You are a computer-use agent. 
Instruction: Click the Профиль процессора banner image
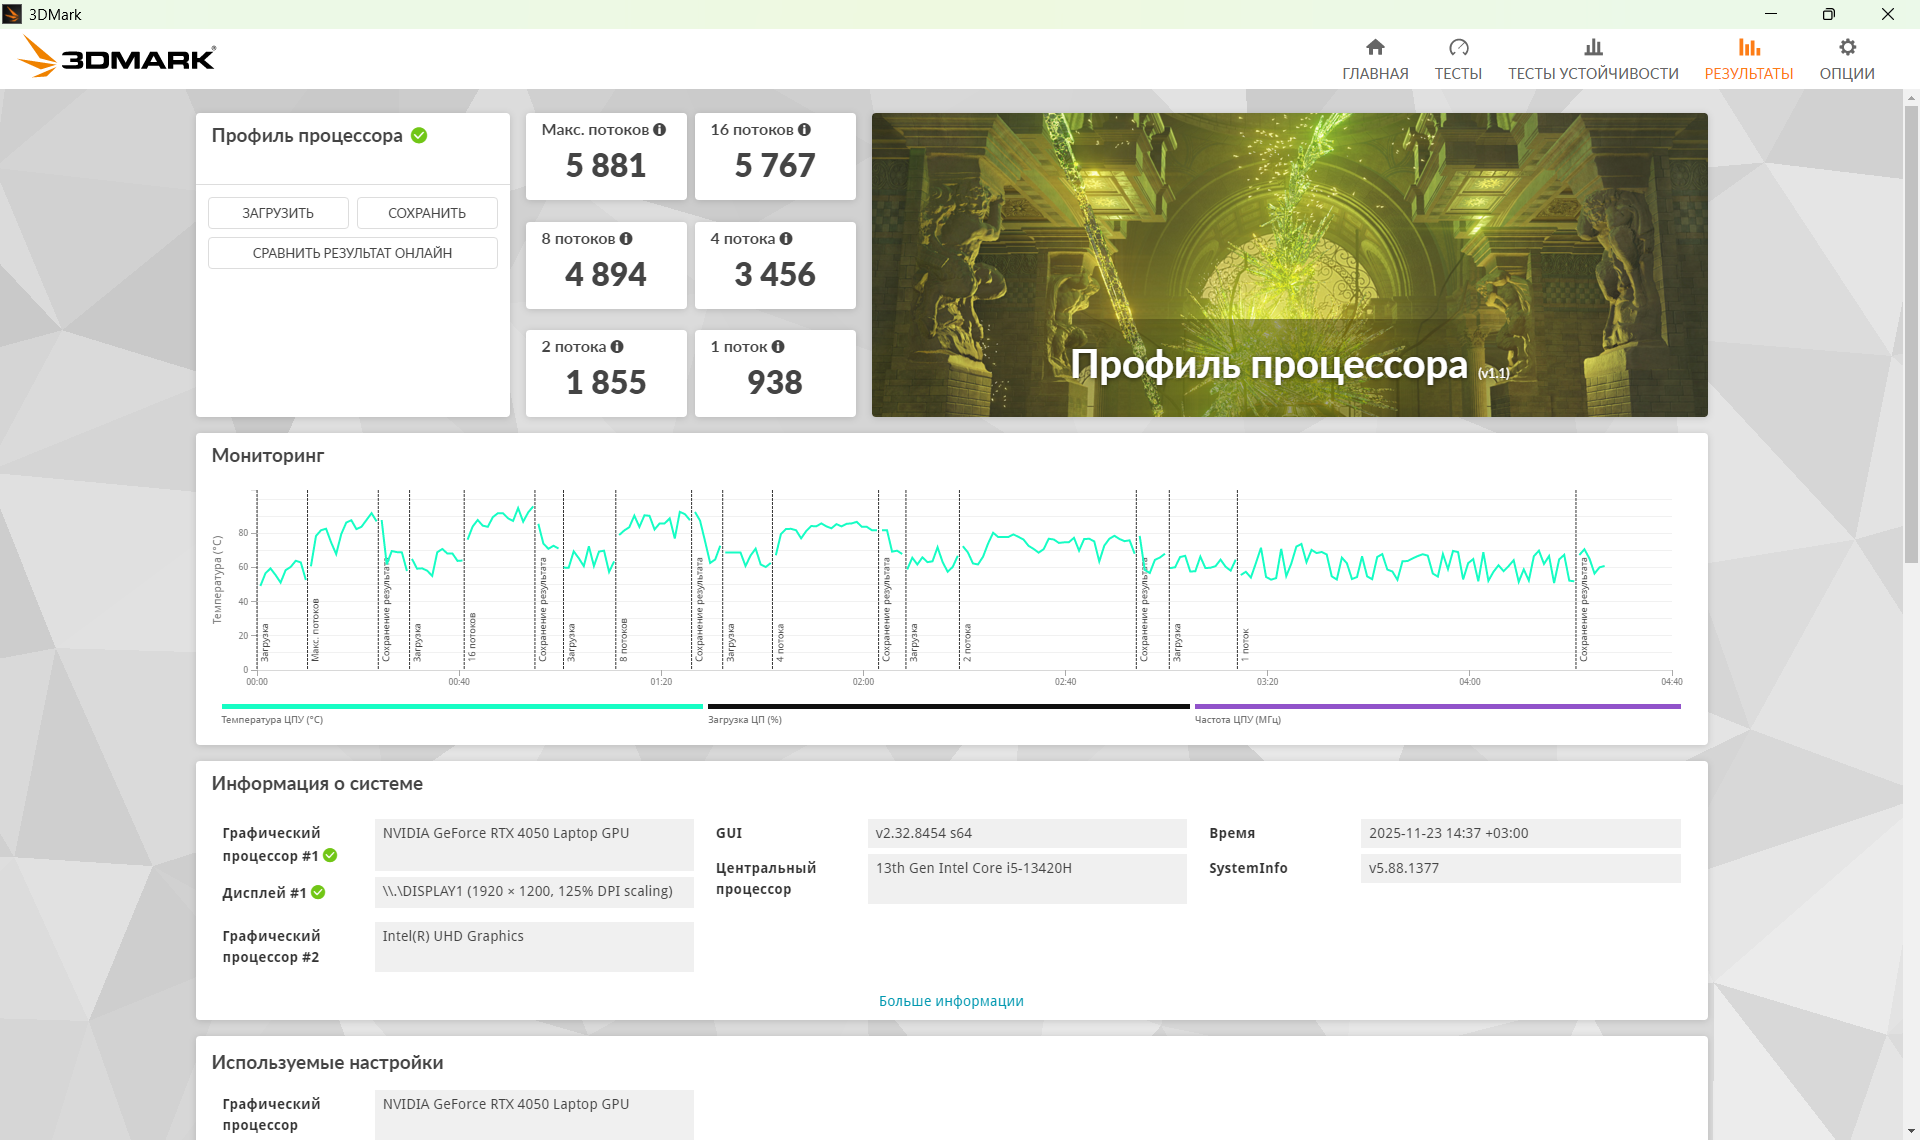pos(1289,265)
